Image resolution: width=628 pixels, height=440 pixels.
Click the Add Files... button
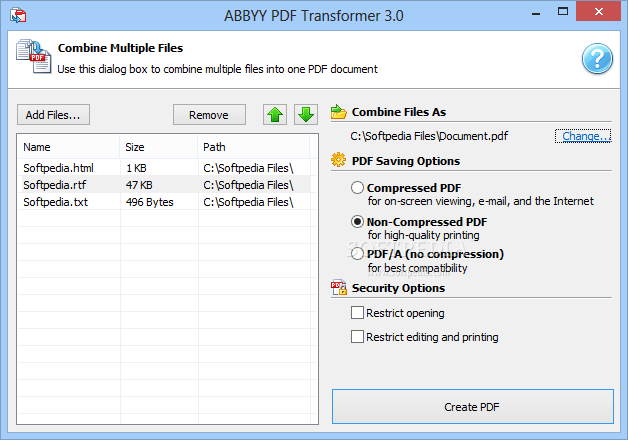coord(53,115)
